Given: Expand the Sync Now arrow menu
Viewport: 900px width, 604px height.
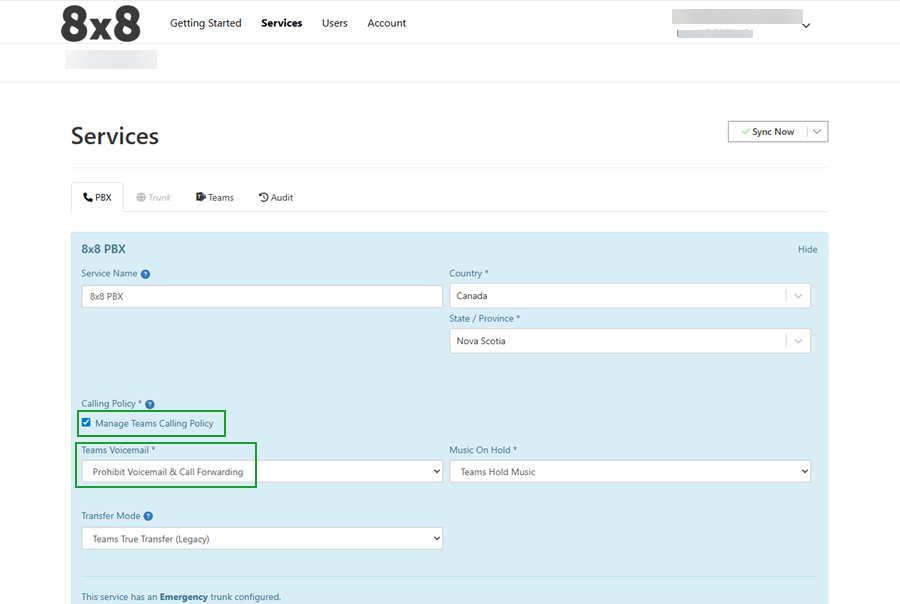Looking at the screenshot, I should pyautogui.click(x=817, y=132).
